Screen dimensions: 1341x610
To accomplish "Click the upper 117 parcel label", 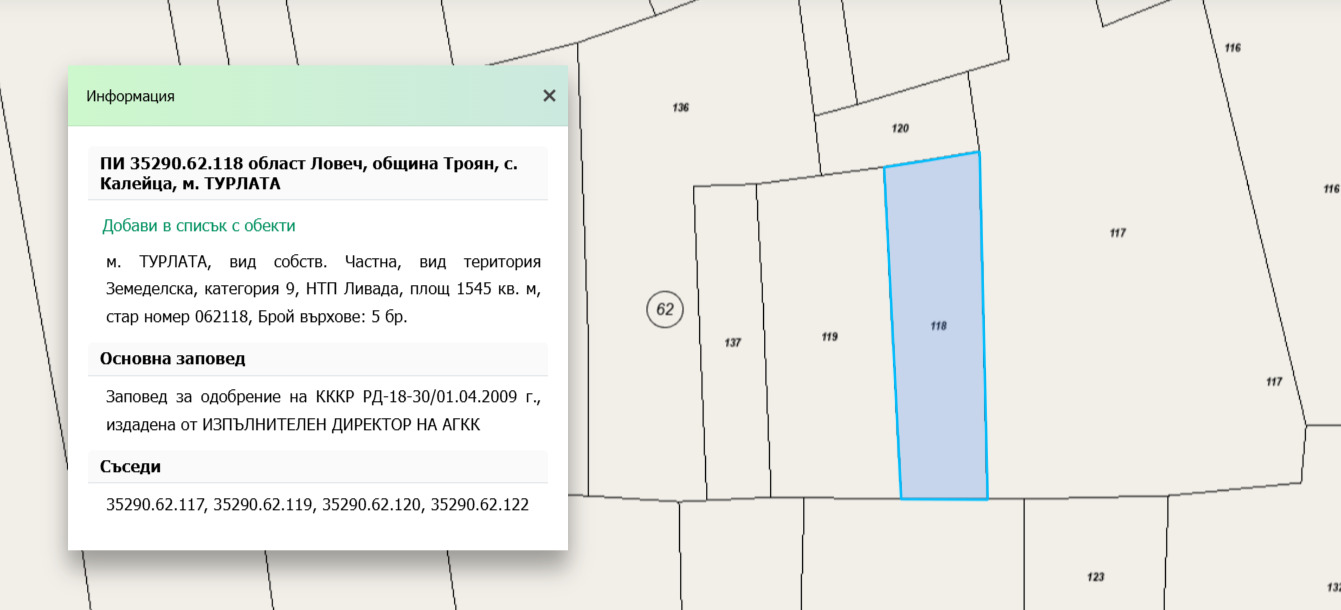I will point(1118,233).
